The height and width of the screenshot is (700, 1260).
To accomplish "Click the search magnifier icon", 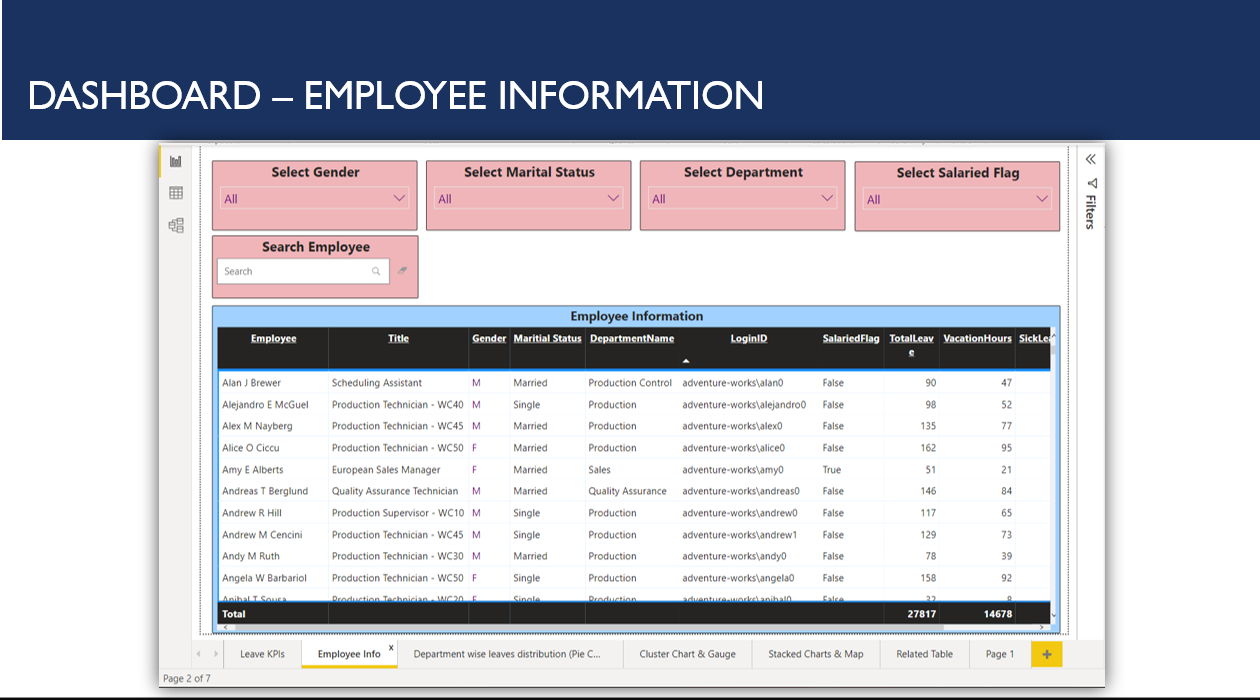I will (x=376, y=271).
